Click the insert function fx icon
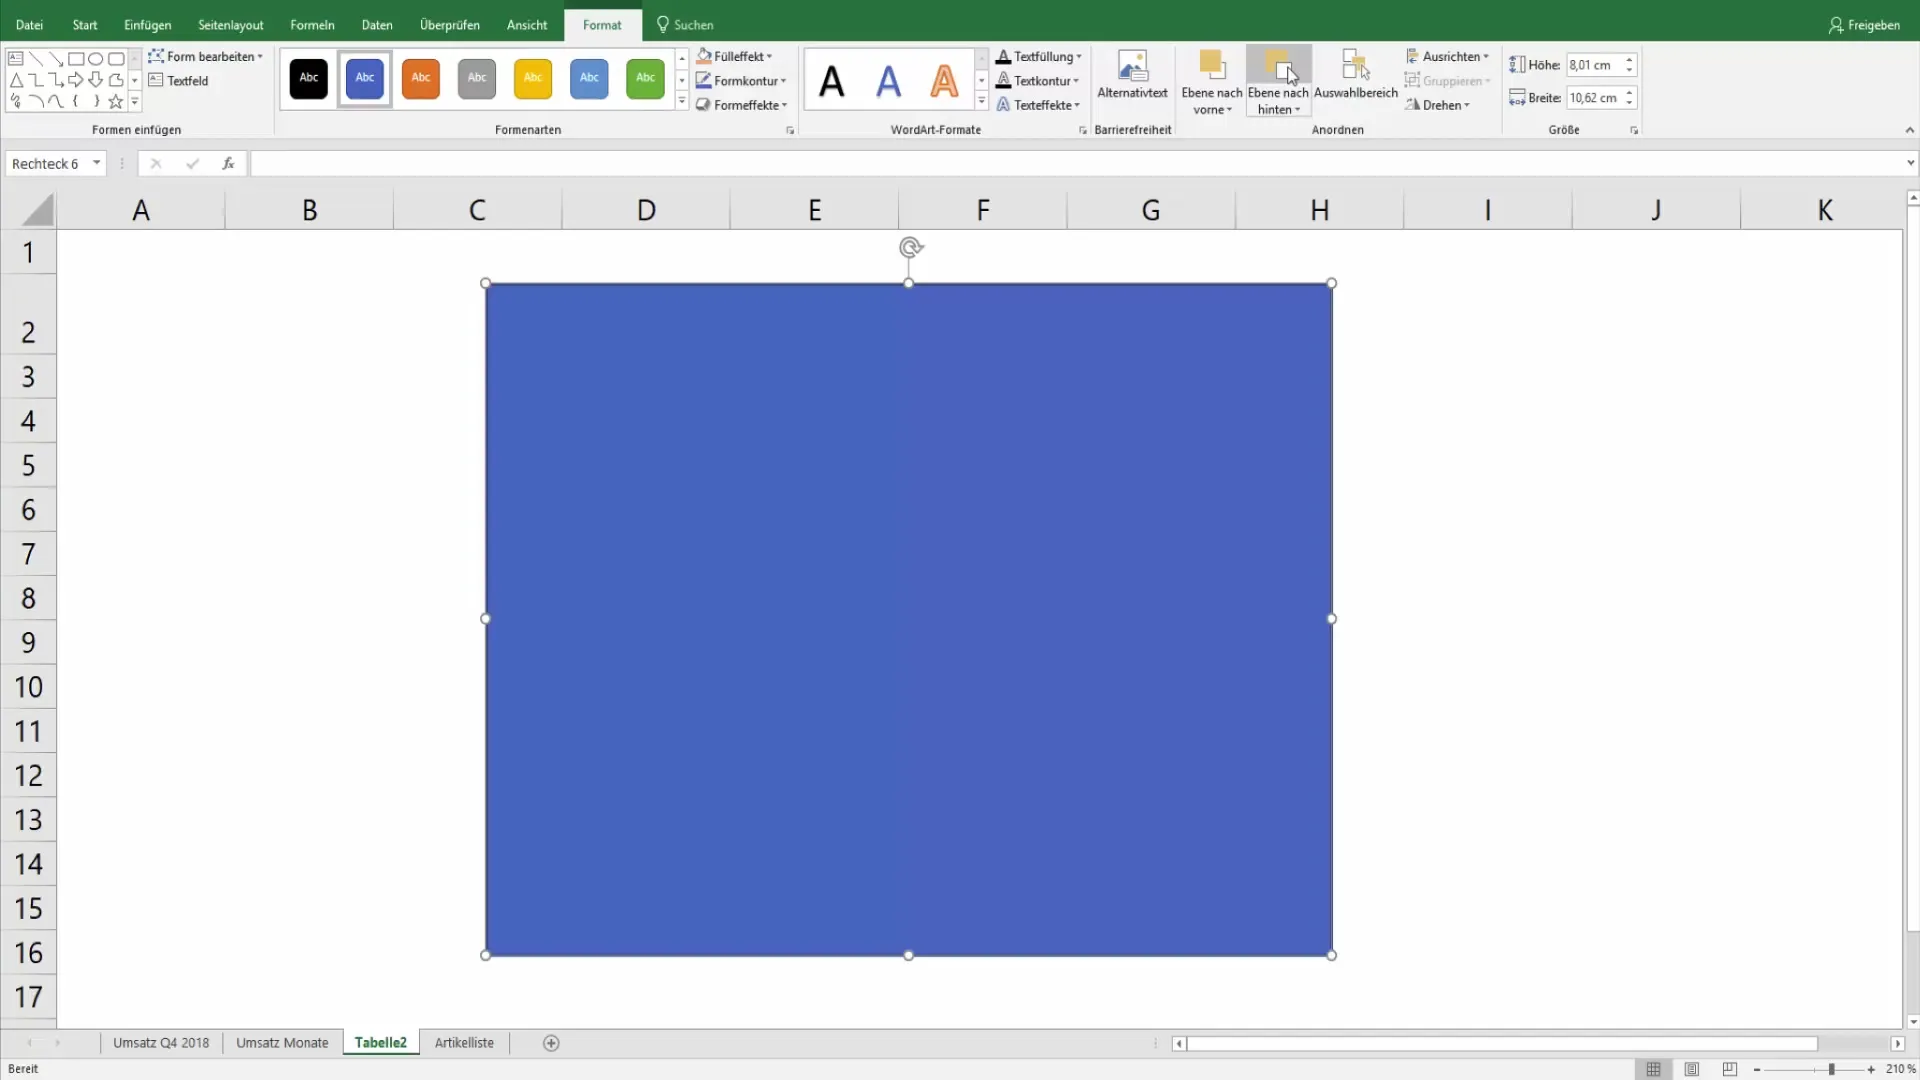The image size is (1920, 1080). [228, 163]
